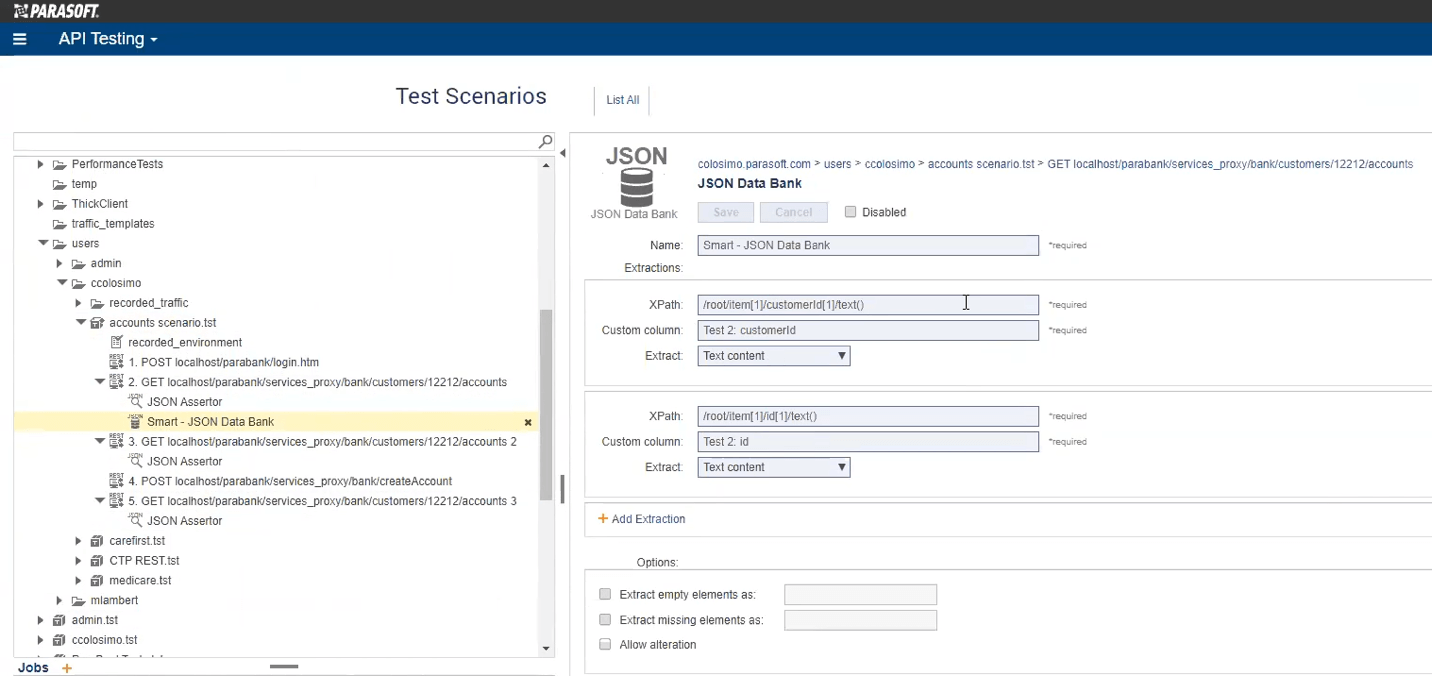This screenshot has height=676, width=1432.
Task: Expand the recorded_traffic folder
Action: click(x=78, y=303)
